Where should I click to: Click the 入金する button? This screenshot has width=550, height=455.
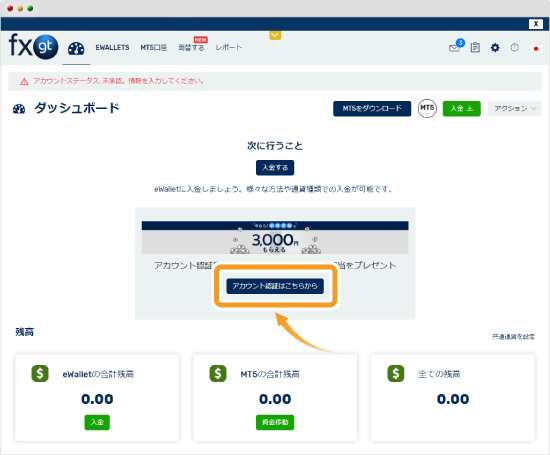275,168
